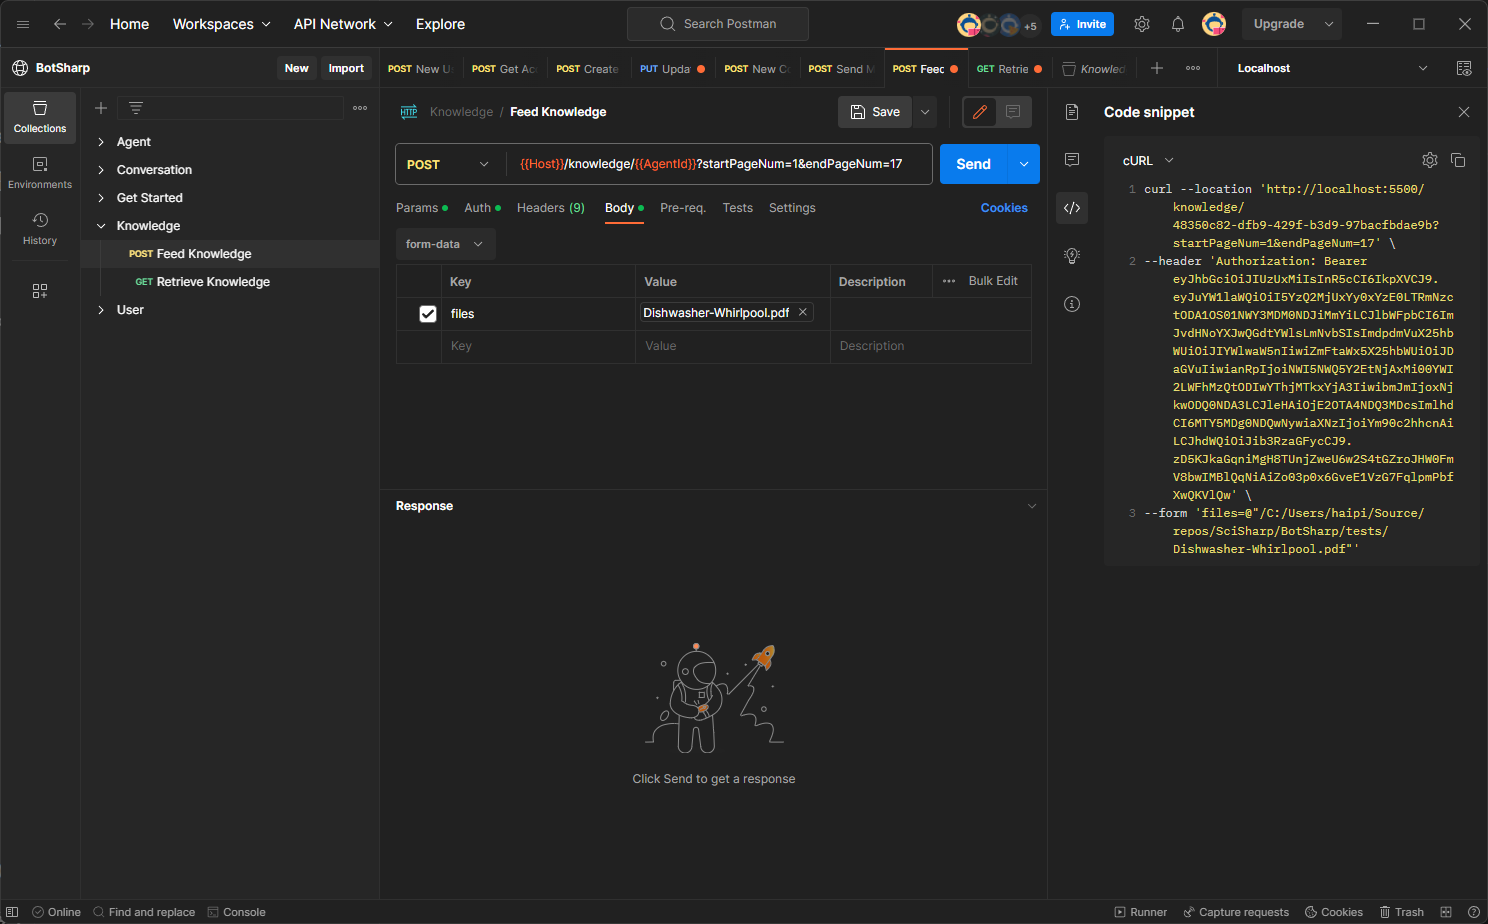Image resolution: width=1488 pixels, height=924 pixels.
Task: Copy the cURL snippet to clipboard
Action: click(x=1458, y=160)
